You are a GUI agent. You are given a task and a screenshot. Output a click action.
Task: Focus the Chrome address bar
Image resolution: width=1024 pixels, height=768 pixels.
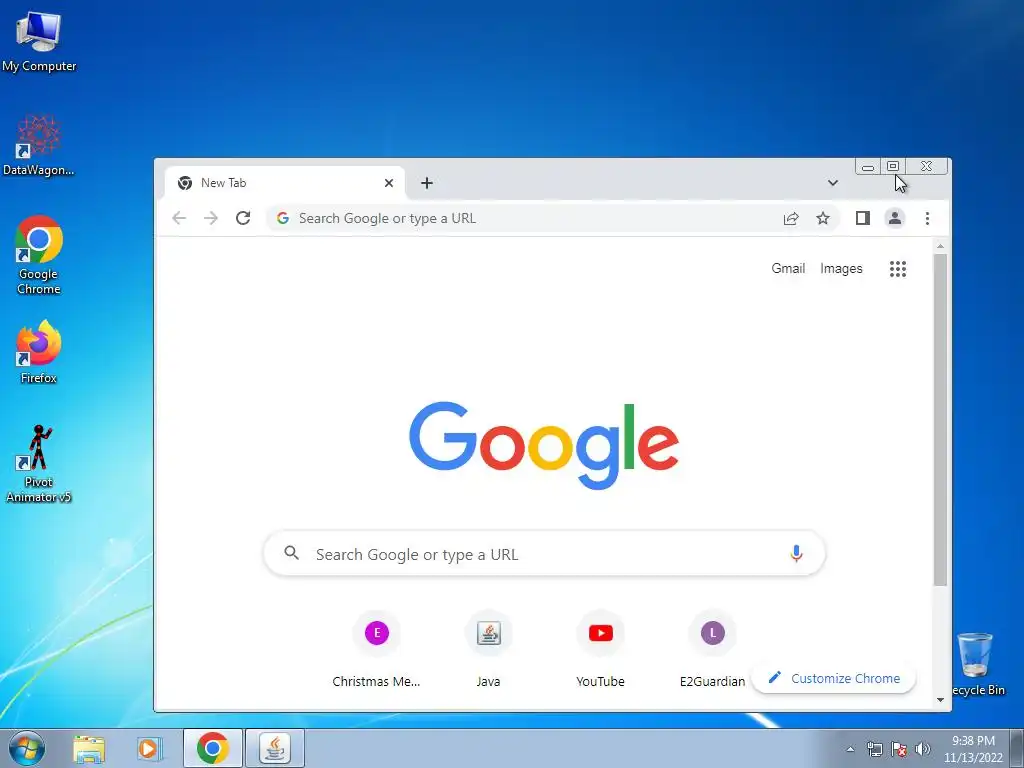coord(522,218)
